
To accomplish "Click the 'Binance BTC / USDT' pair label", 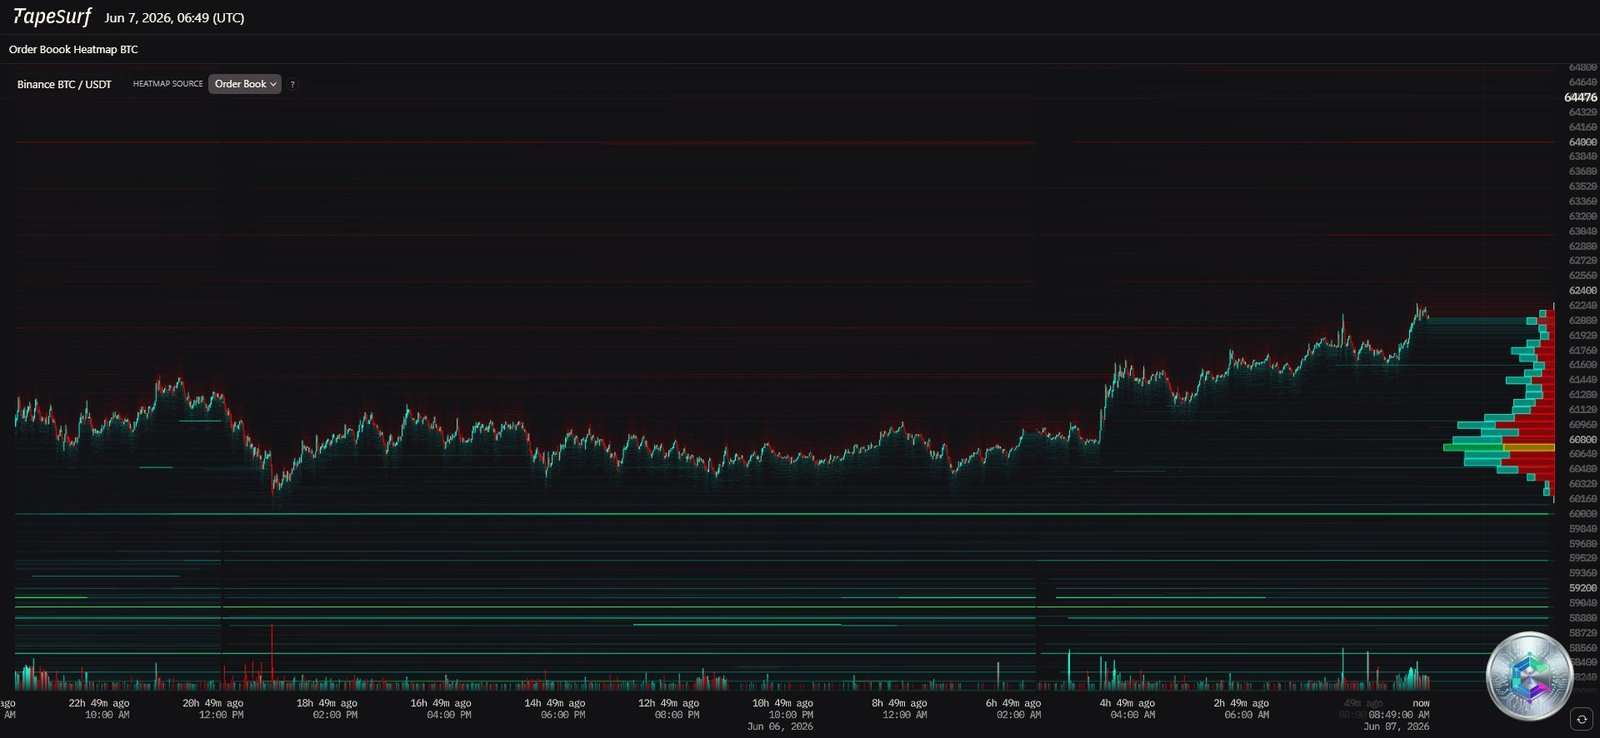I will 64,84.
